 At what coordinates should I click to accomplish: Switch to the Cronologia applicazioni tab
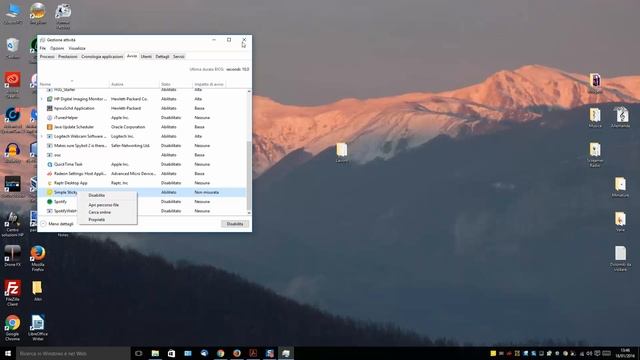[102, 56]
